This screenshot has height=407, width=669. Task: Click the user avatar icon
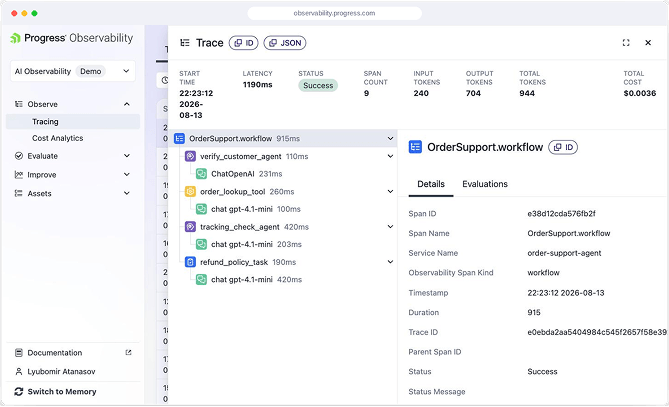(x=19, y=372)
